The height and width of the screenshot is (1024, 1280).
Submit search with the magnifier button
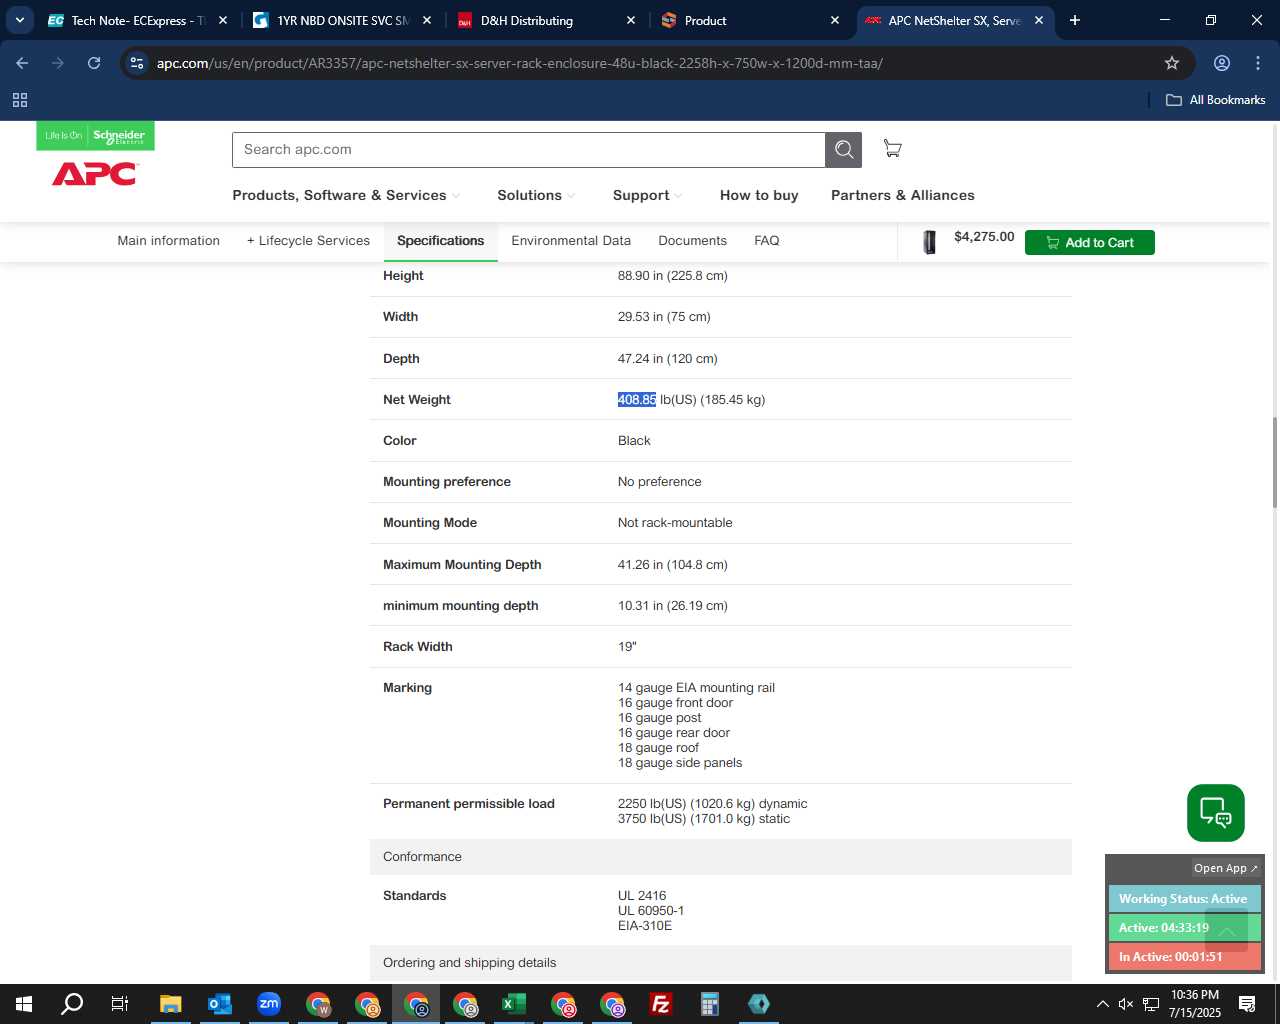(844, 150)
